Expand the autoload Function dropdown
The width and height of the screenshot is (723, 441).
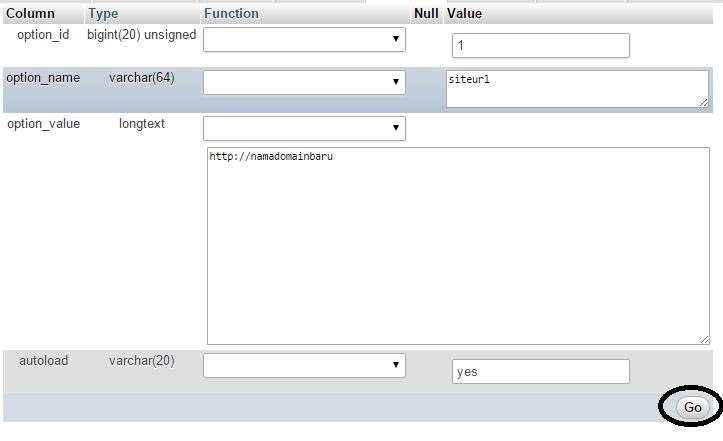coord(304,366)
